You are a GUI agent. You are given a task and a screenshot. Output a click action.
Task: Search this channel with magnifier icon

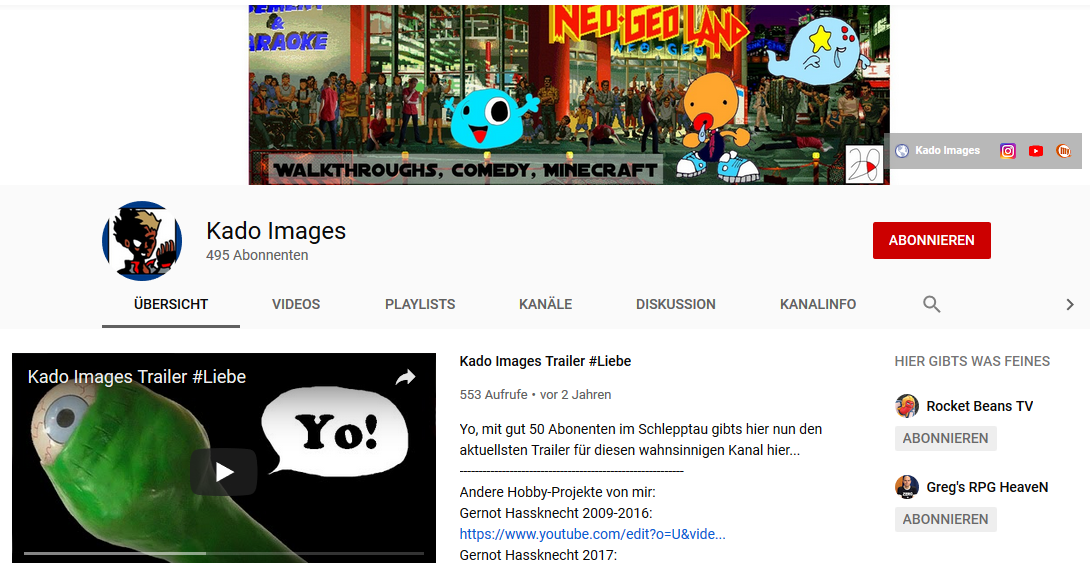tap(932, 304)
